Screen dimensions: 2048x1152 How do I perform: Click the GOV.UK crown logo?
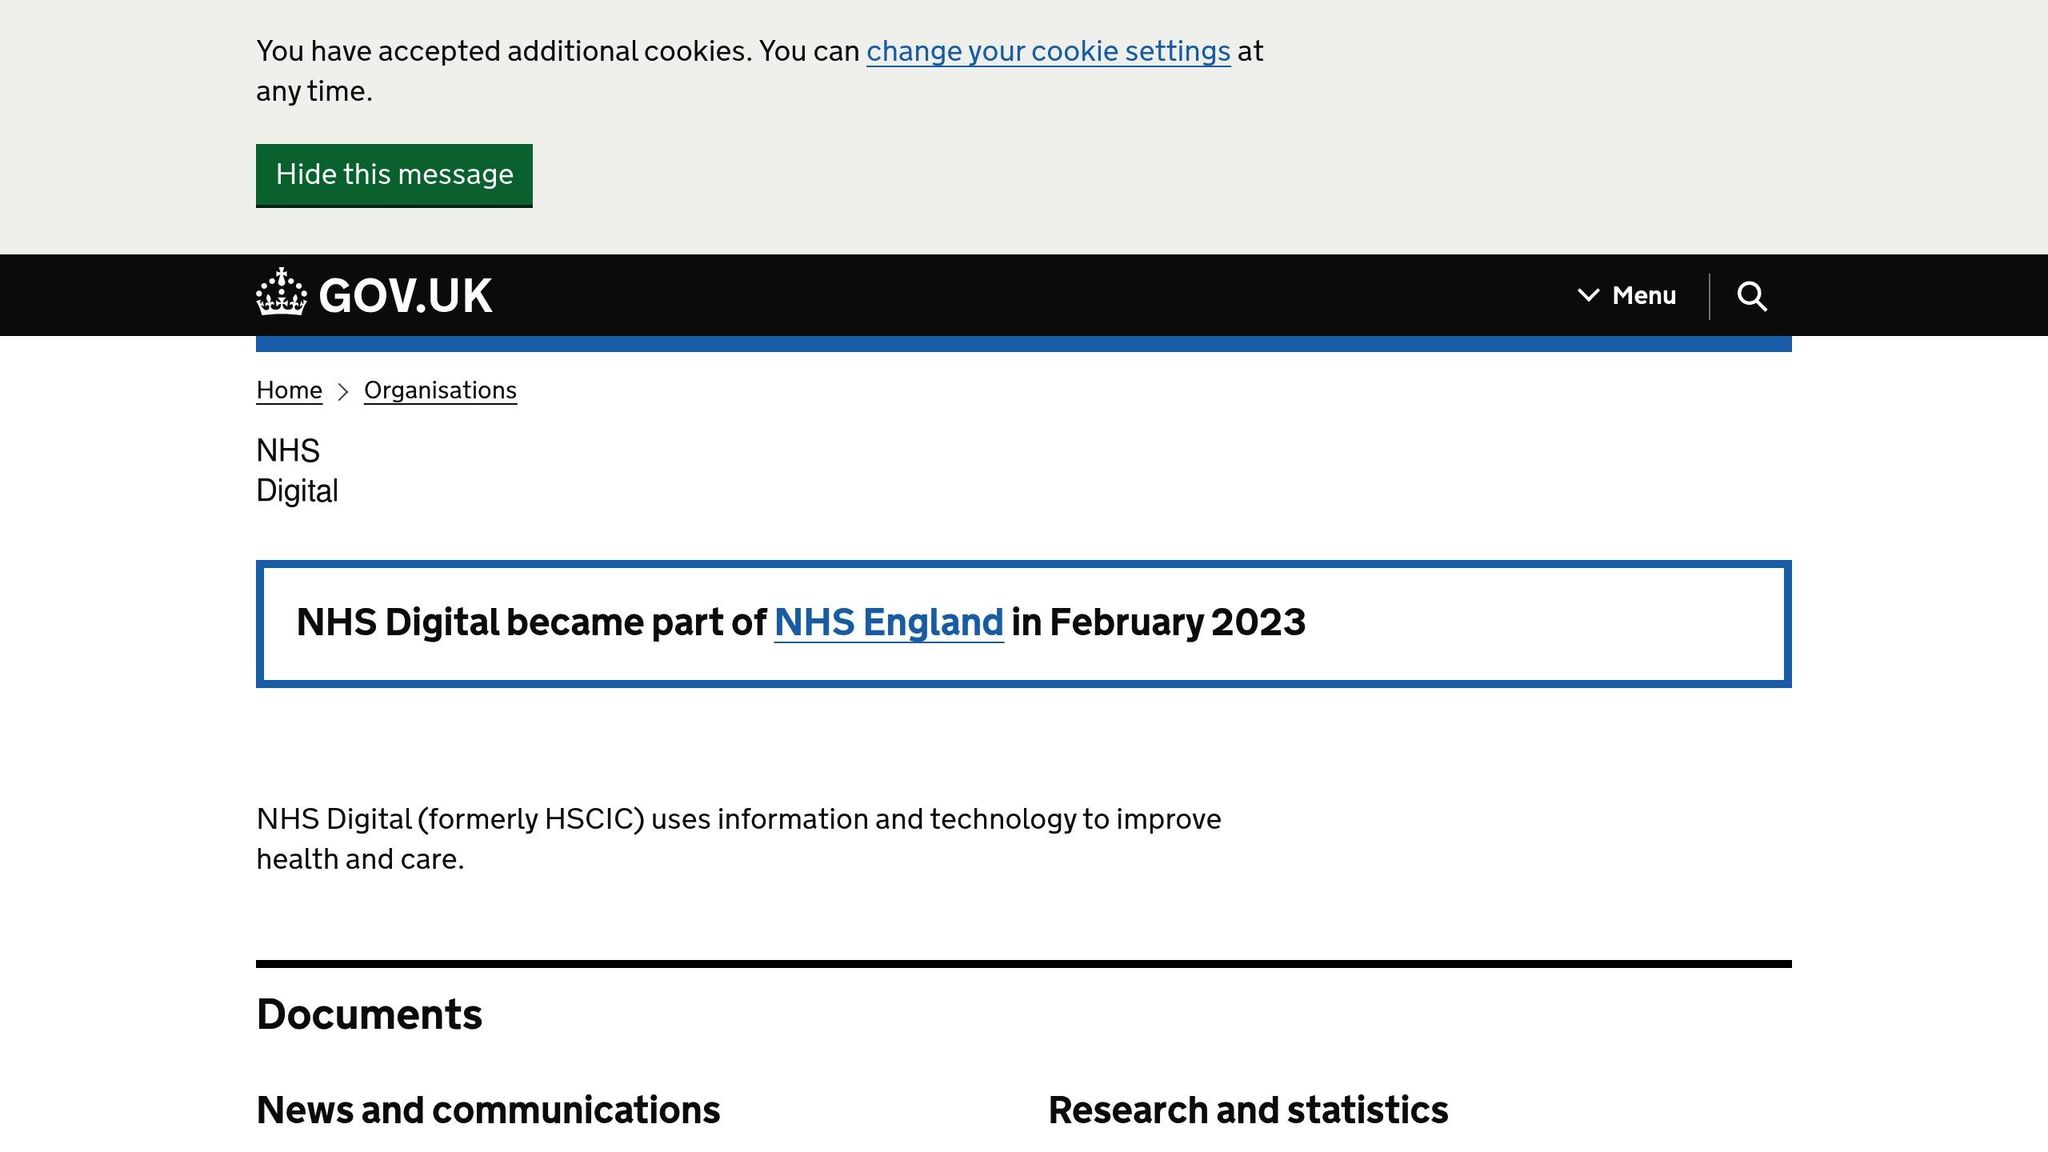tap(374, 295)
